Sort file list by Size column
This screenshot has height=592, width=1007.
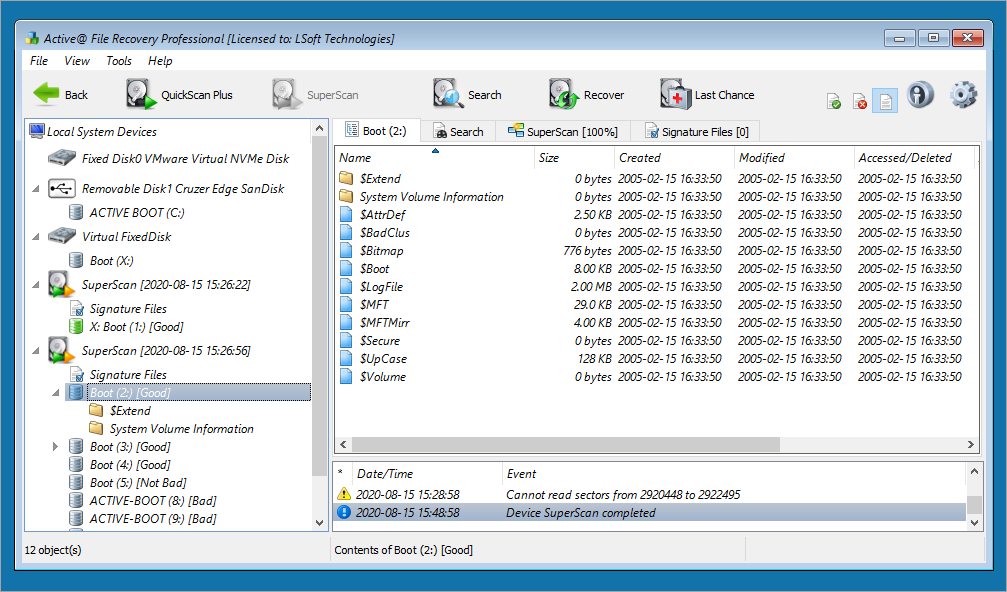tap(574, 158)
